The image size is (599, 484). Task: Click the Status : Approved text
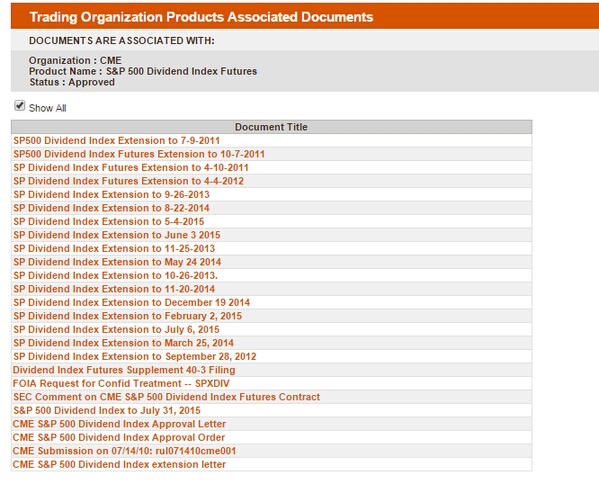click(72, 82)
